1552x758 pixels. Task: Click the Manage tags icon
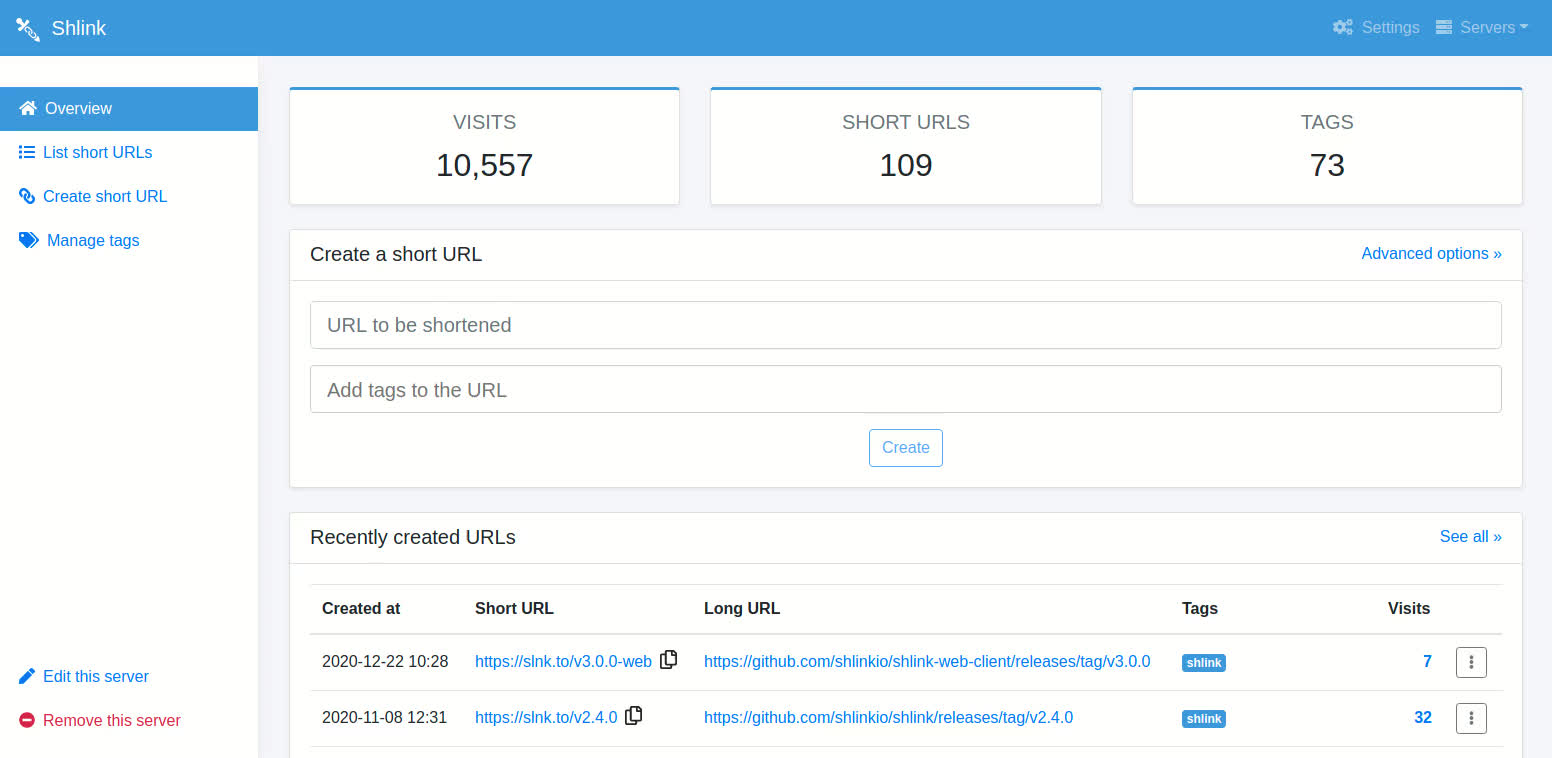29,241
